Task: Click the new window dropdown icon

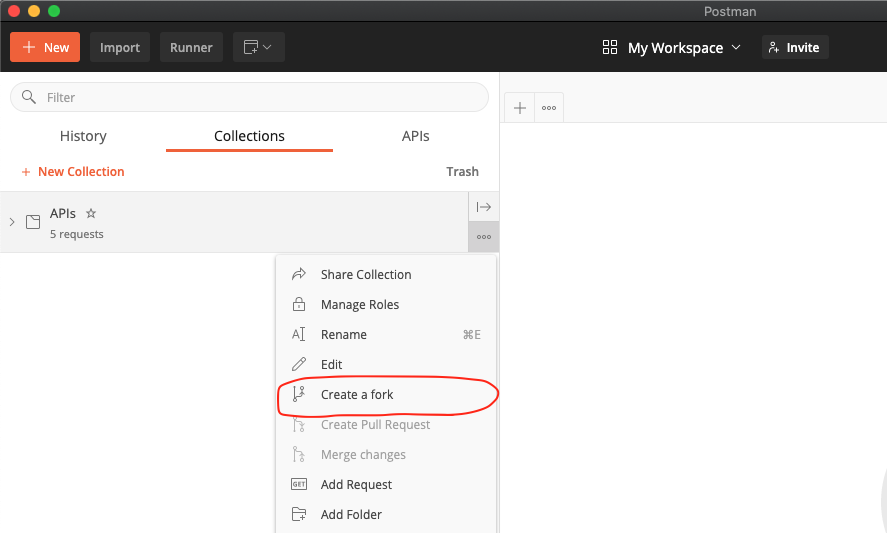Action: point(259,47)
